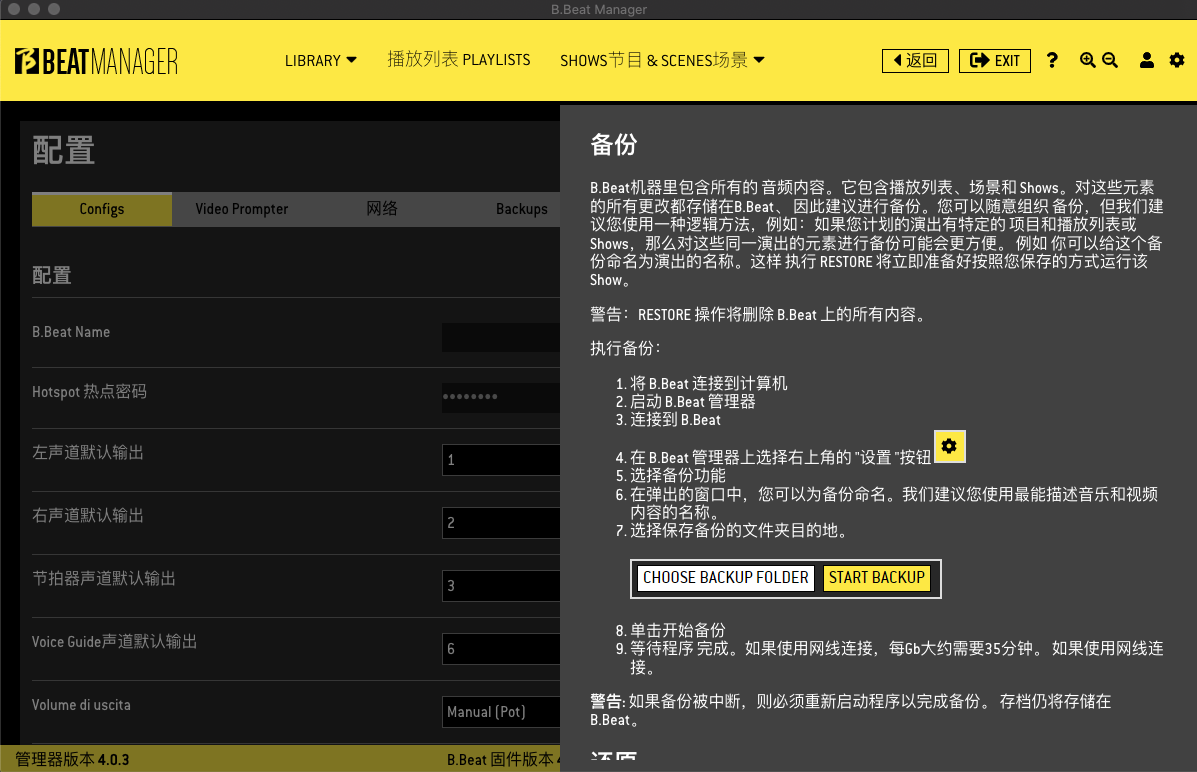Click the 返回 back button

915,60
